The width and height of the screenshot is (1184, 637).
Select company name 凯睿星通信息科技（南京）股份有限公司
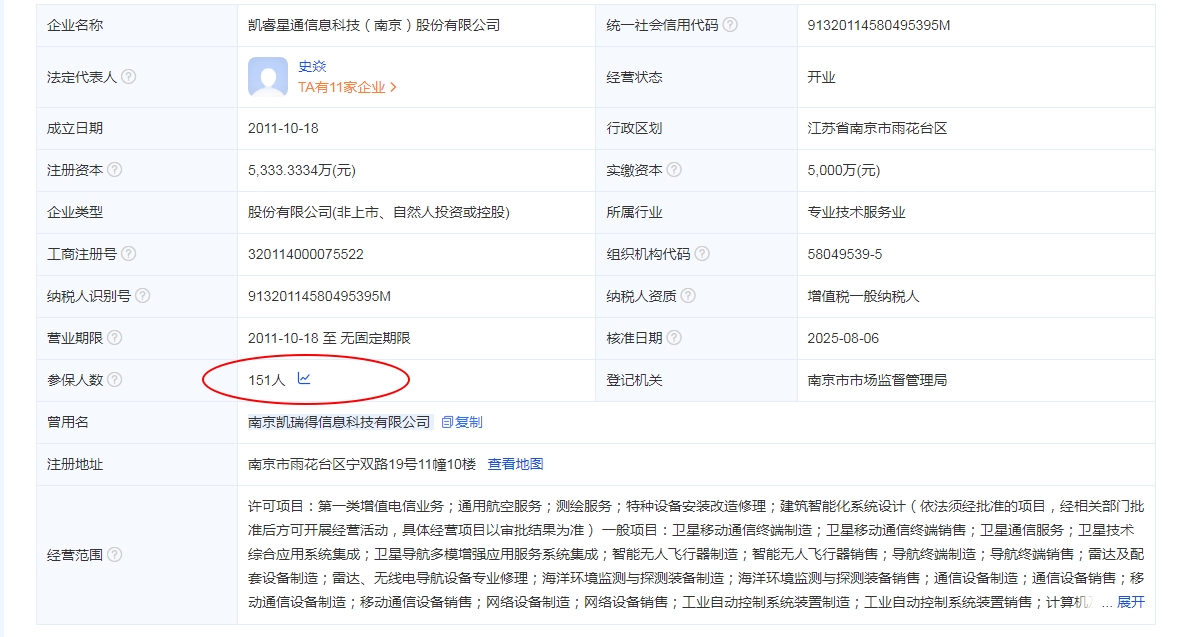tap(374, 25)
